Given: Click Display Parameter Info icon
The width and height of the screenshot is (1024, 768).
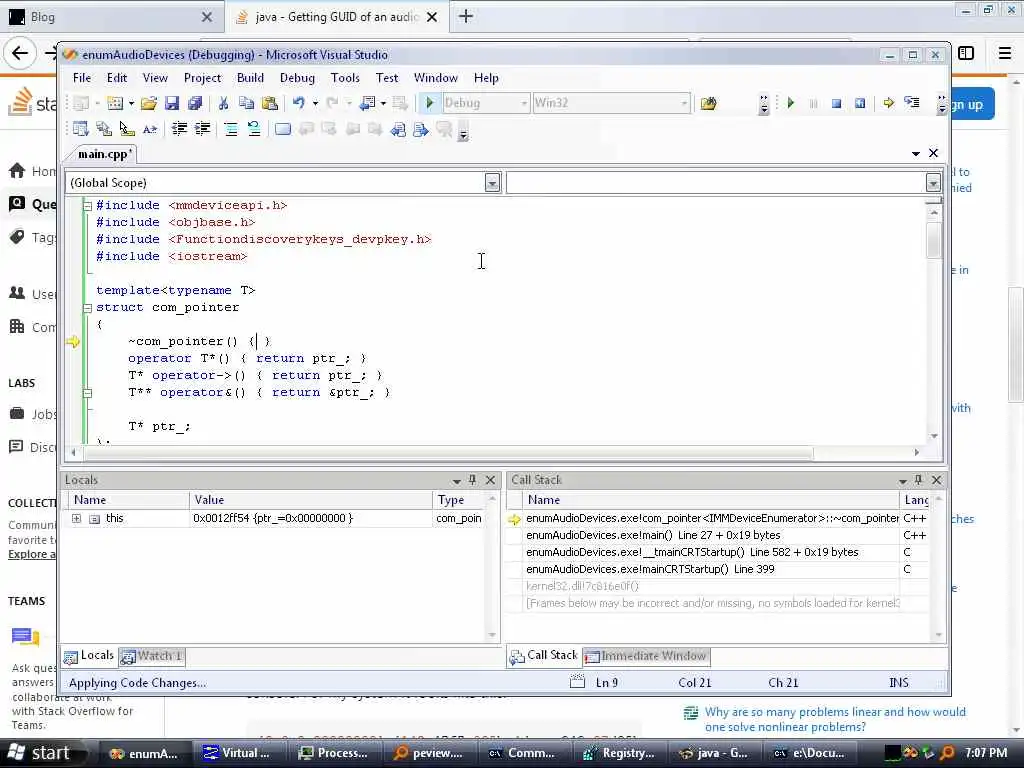Looking at the screenshot, I should 104,129.
